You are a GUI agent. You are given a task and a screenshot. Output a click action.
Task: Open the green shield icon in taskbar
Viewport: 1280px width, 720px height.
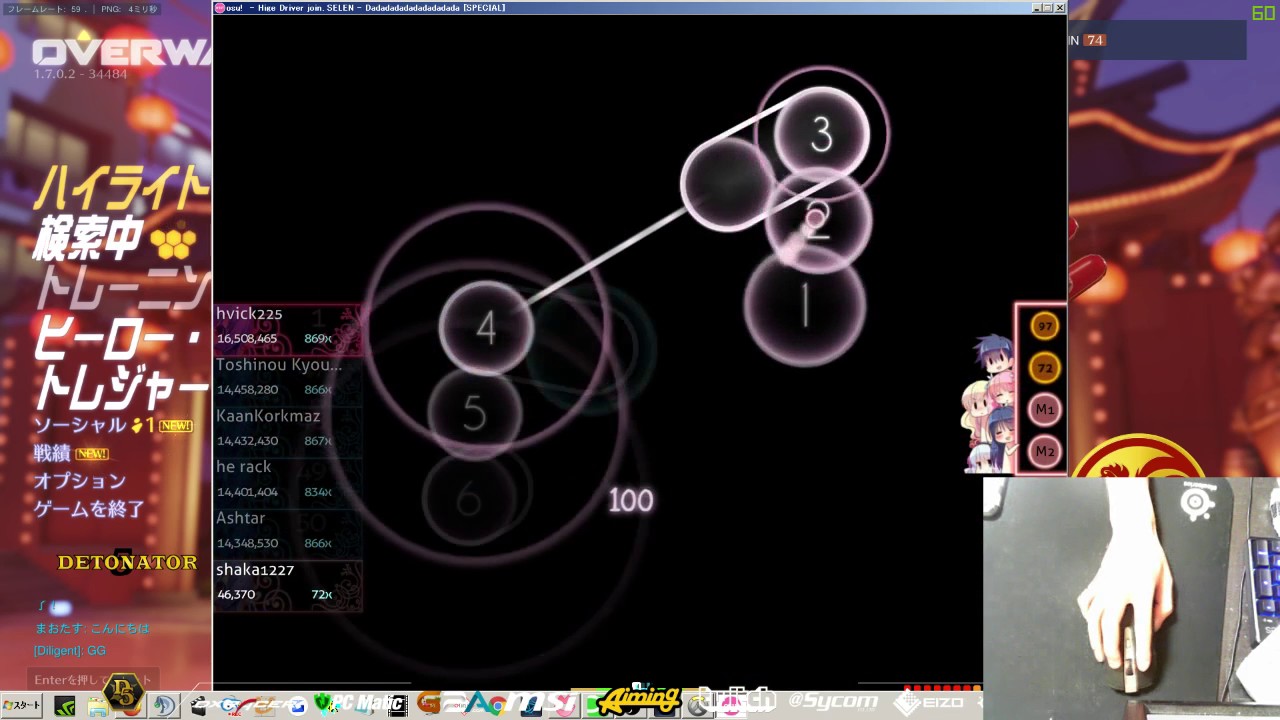(324, 704)
